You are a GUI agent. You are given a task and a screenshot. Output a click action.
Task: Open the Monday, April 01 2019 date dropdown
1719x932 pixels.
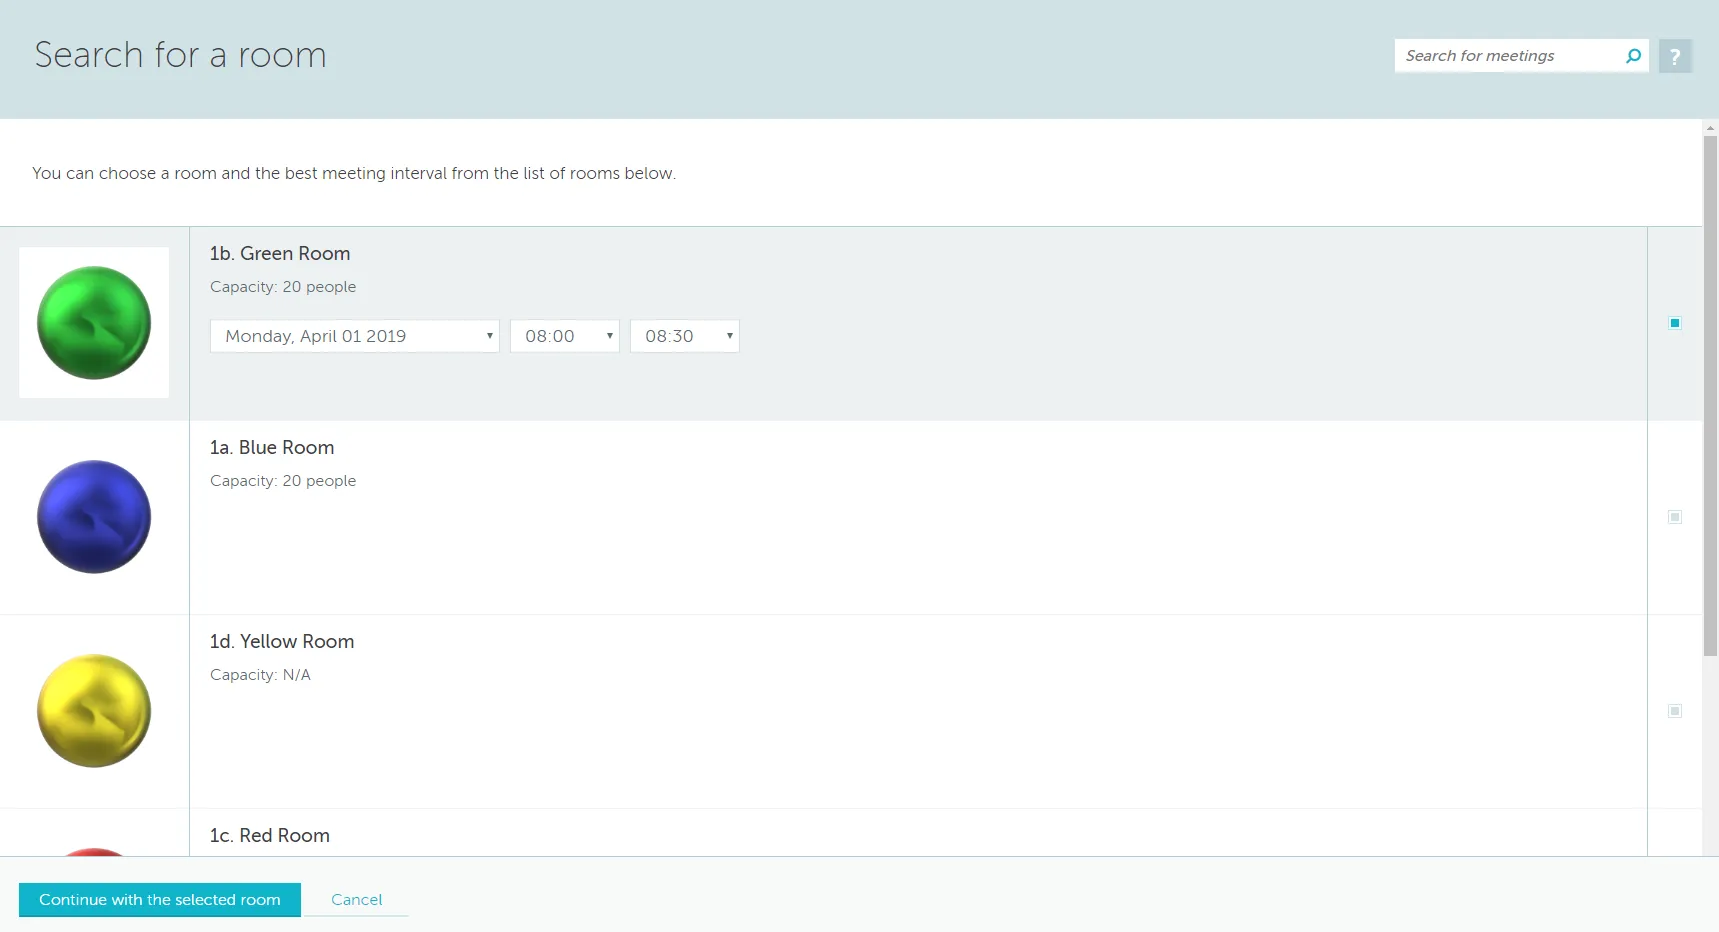coord(354,336)
